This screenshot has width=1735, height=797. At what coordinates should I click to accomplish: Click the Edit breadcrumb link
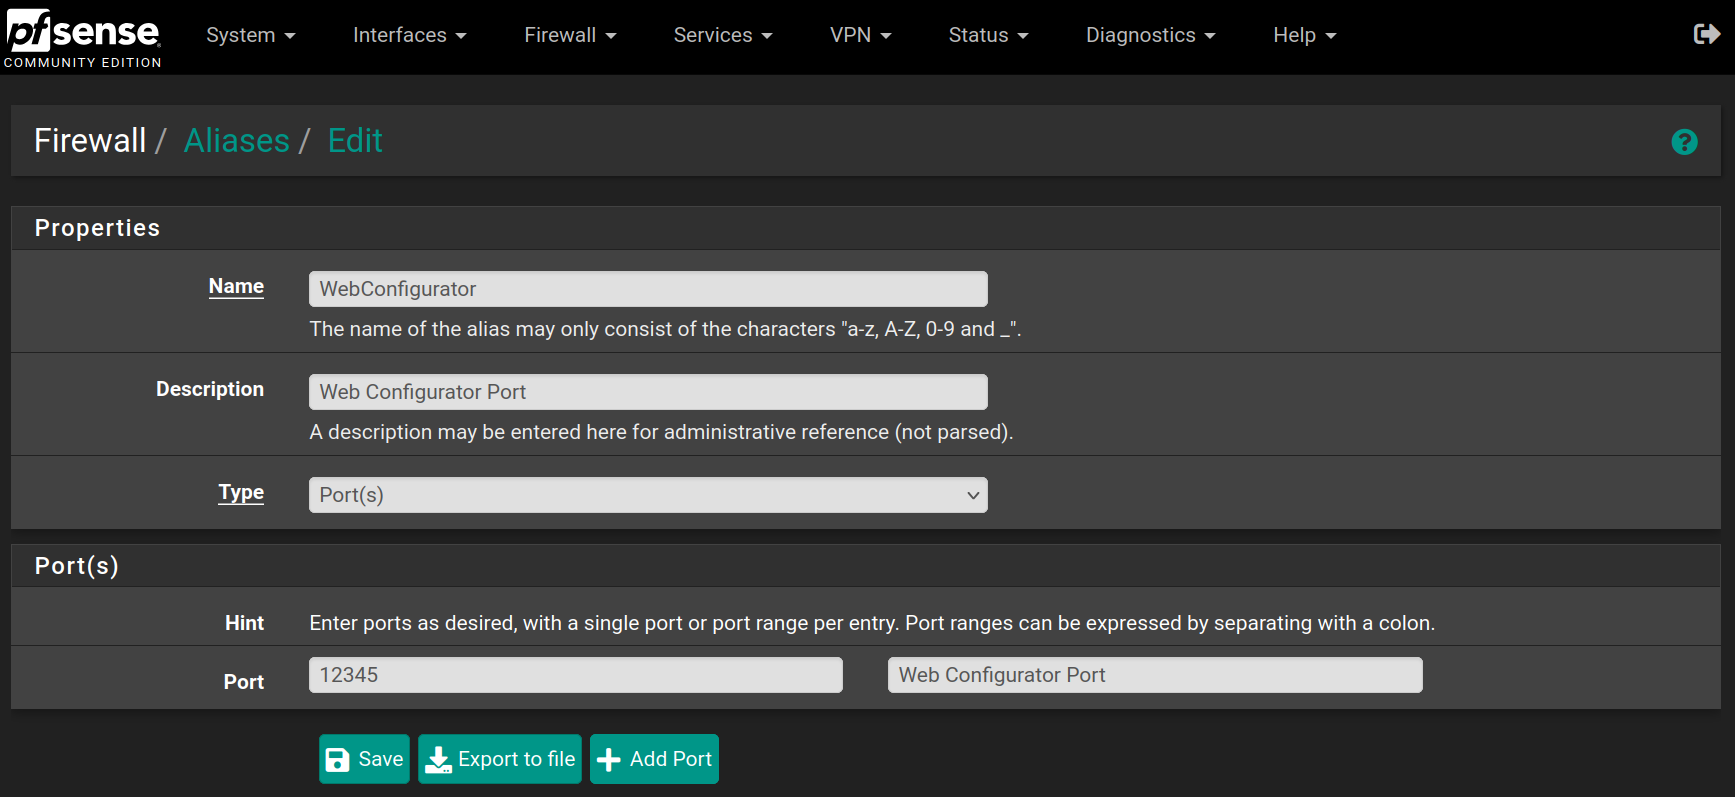[x=355, y=141]
